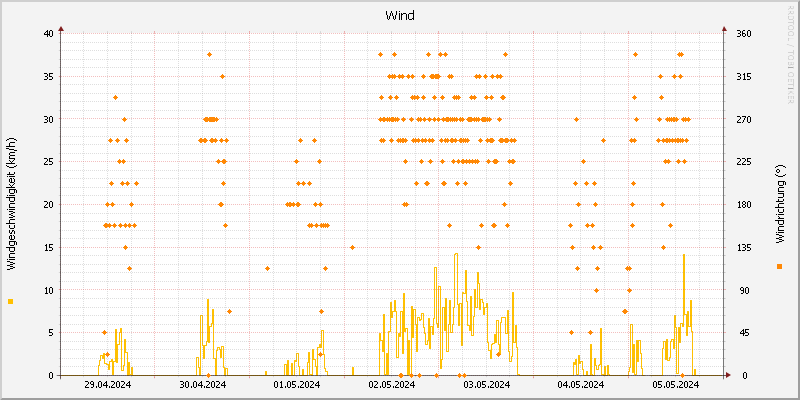Click the Windrichtung (°) axis label
This screenshot has width=800, height=400.
click(x=779, y=204)
